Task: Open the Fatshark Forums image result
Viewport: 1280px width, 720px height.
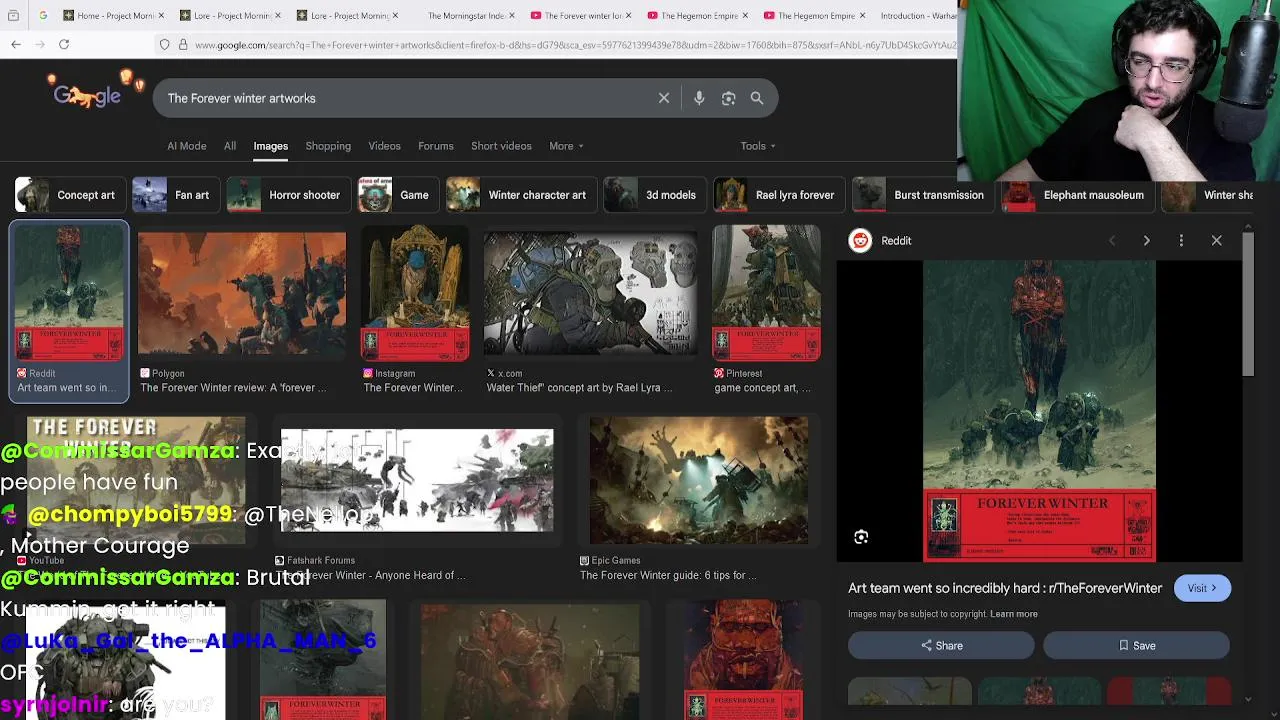Action: tap(417, 481)
